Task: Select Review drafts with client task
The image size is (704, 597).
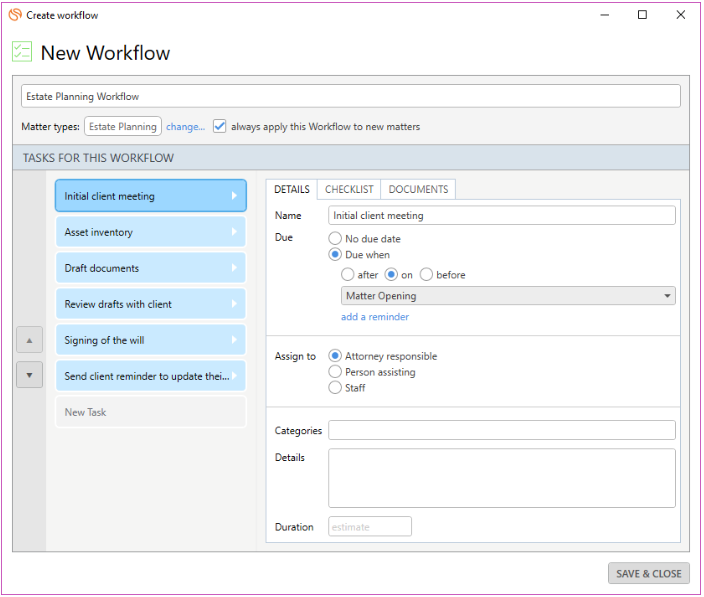Action: tap(151, 304)
